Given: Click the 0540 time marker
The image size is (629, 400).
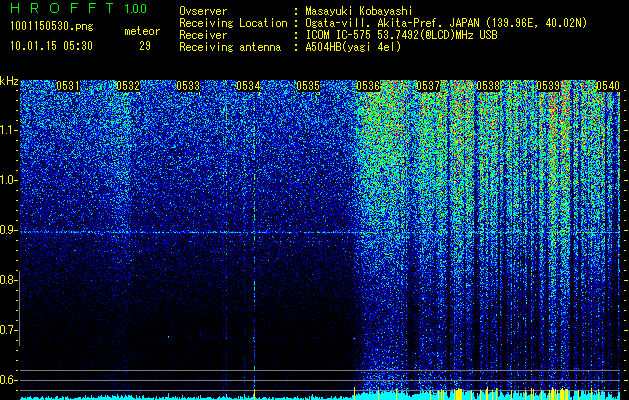Looking at the screenshot, I should click(608, 86).
